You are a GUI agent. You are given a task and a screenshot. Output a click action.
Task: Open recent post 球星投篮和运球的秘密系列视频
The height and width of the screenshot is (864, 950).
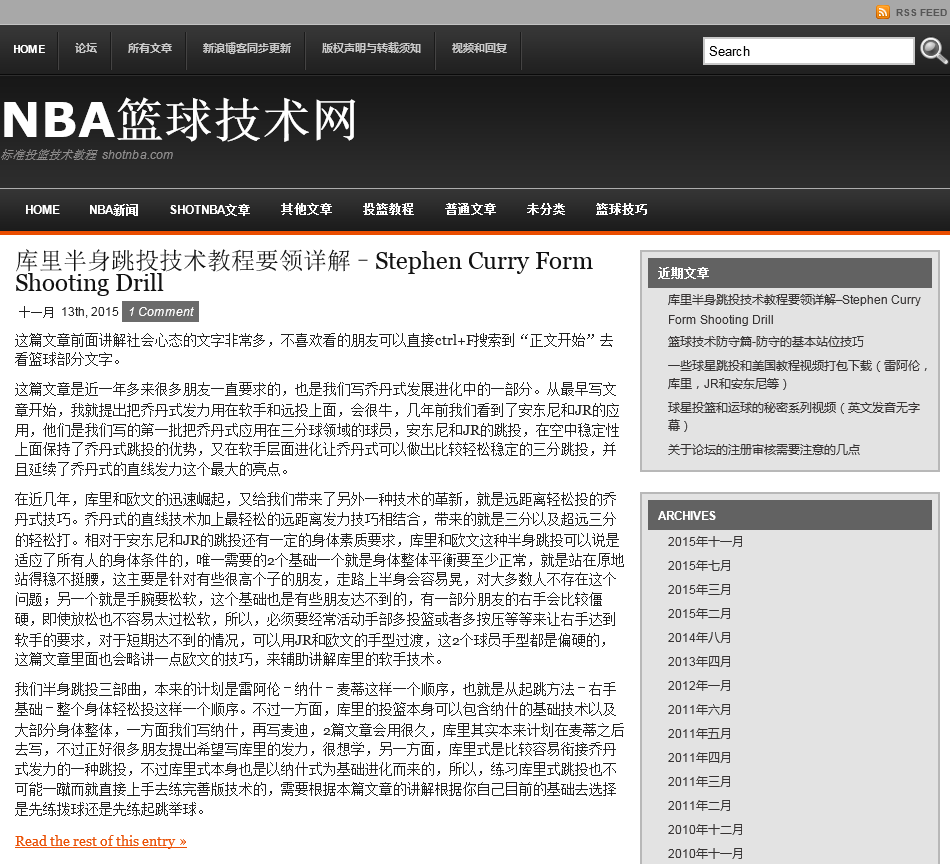(x=794, y=416)
